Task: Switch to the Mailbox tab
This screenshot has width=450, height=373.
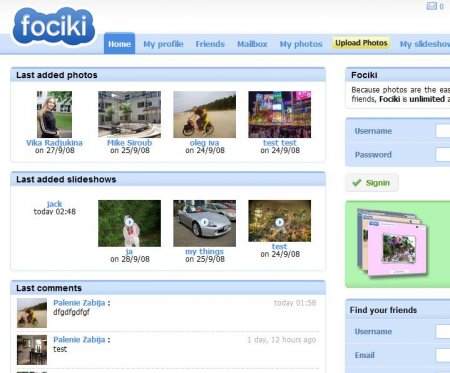Action: coord(252,44)
